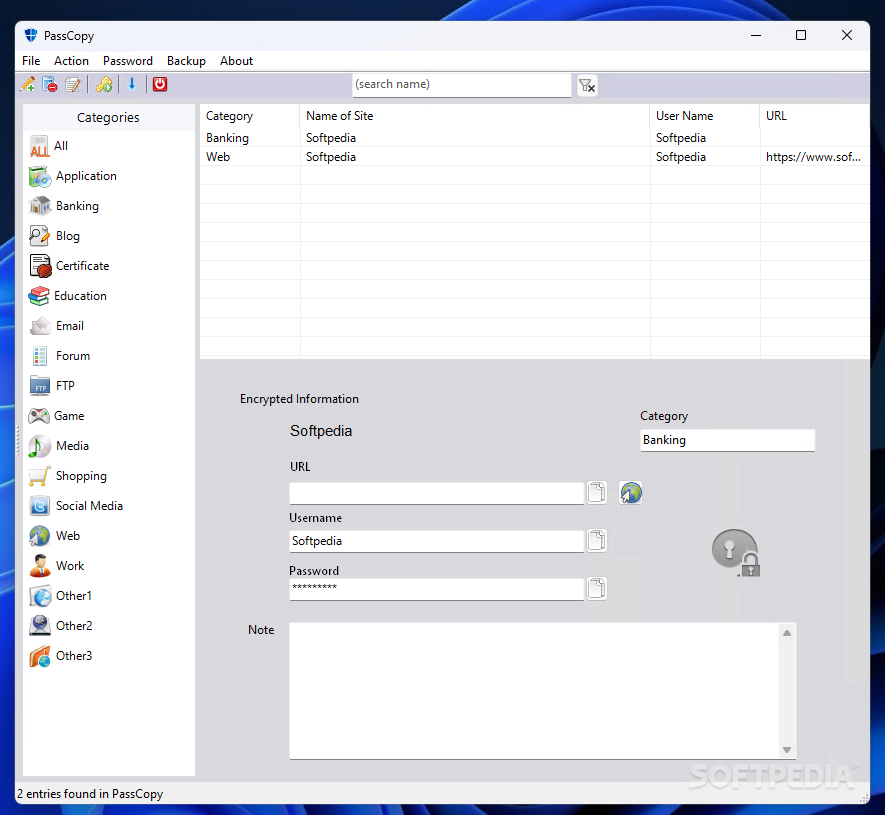This screenshot has height=815, width=885.
Task: Sort by the User Name column header
Action: pyautogui.click(x=705, y=116)
